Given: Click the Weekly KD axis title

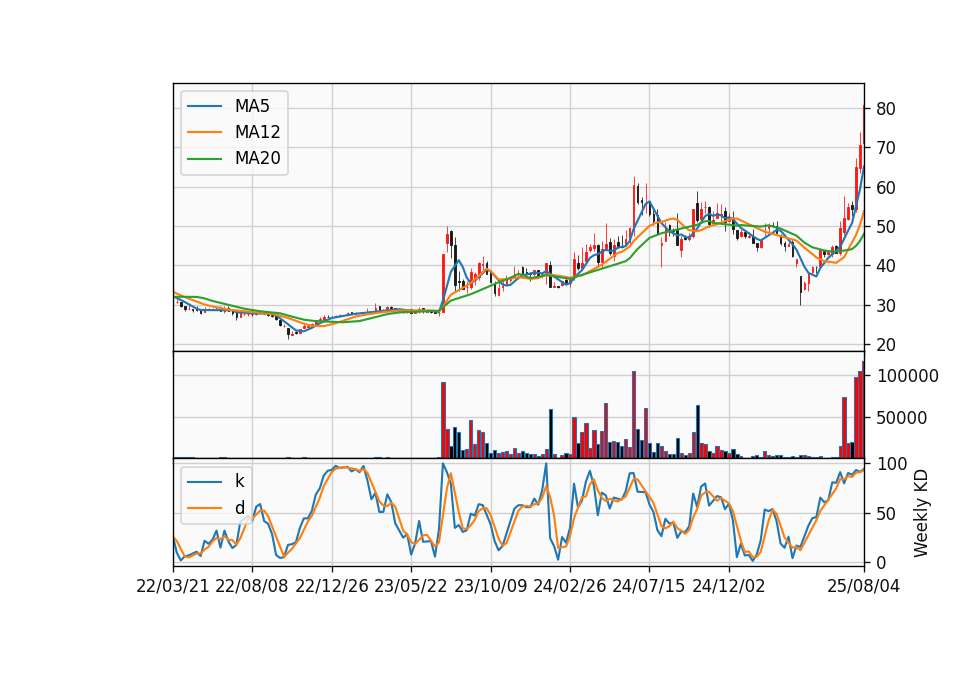Looking at the screenshot, I should click(921, 513).
